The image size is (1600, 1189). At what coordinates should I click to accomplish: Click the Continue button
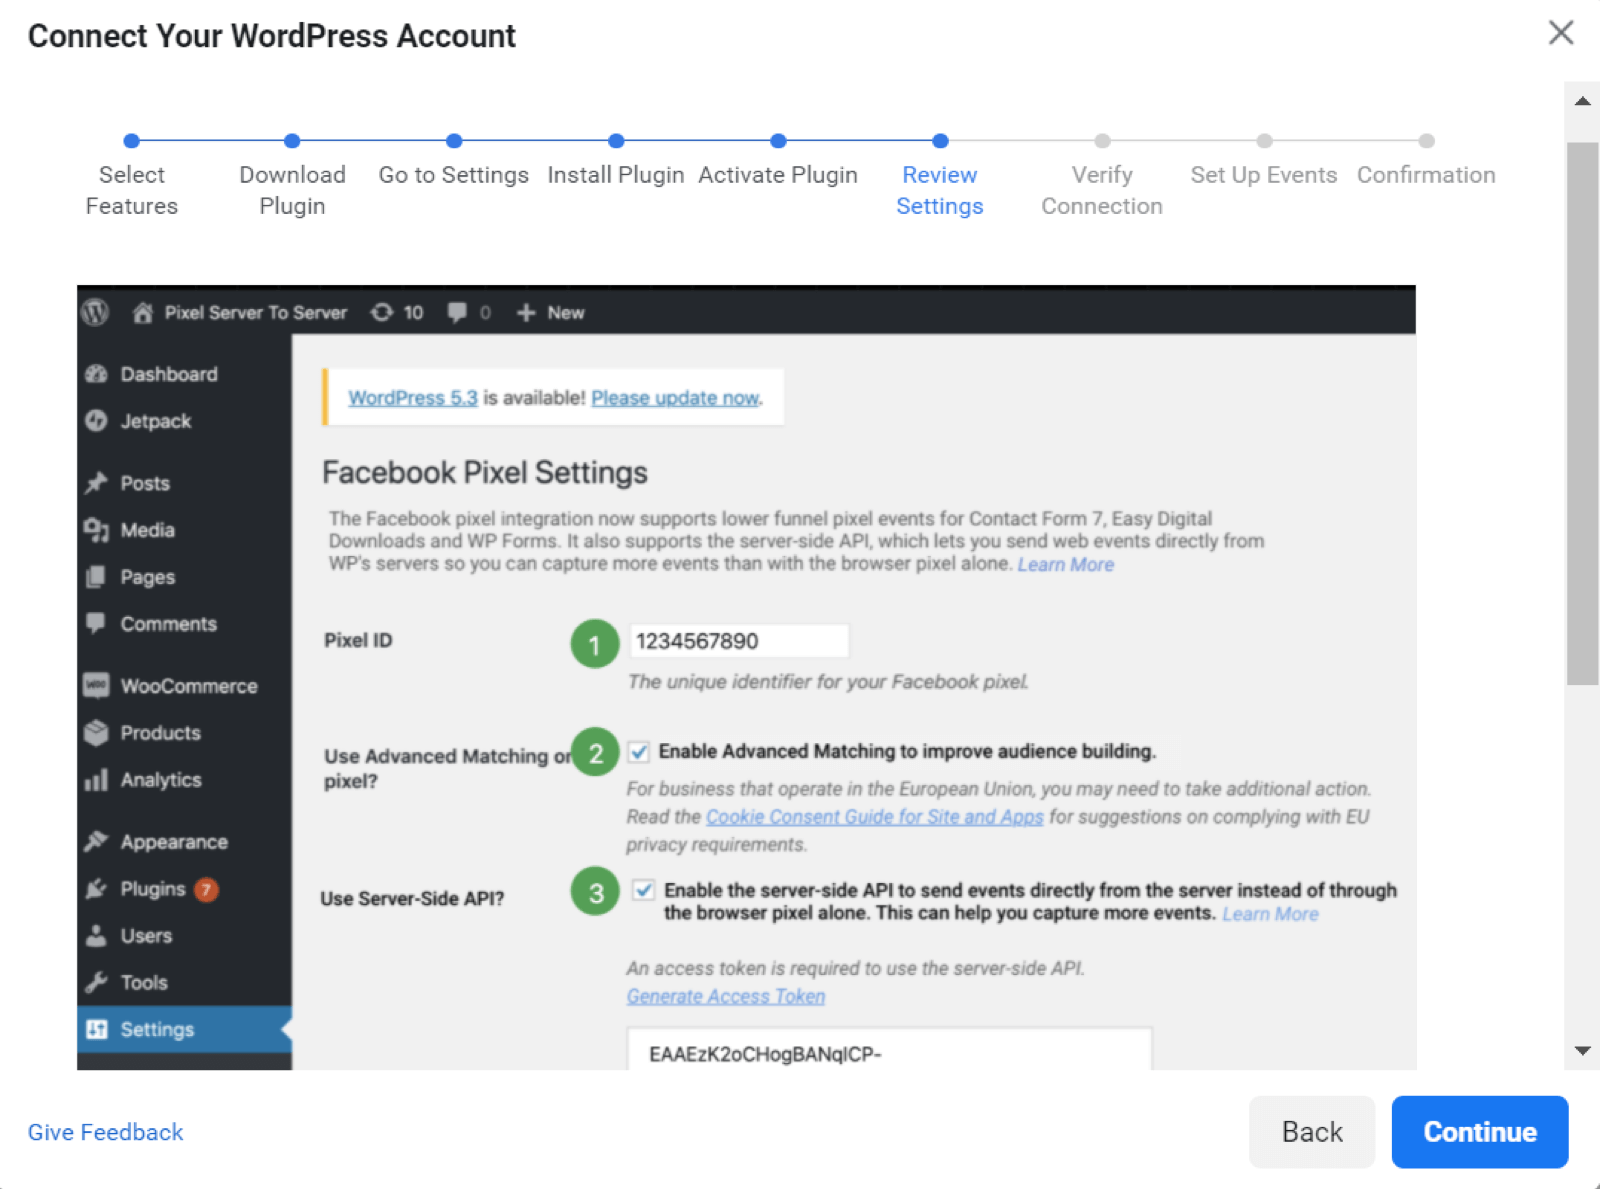1480,1132
